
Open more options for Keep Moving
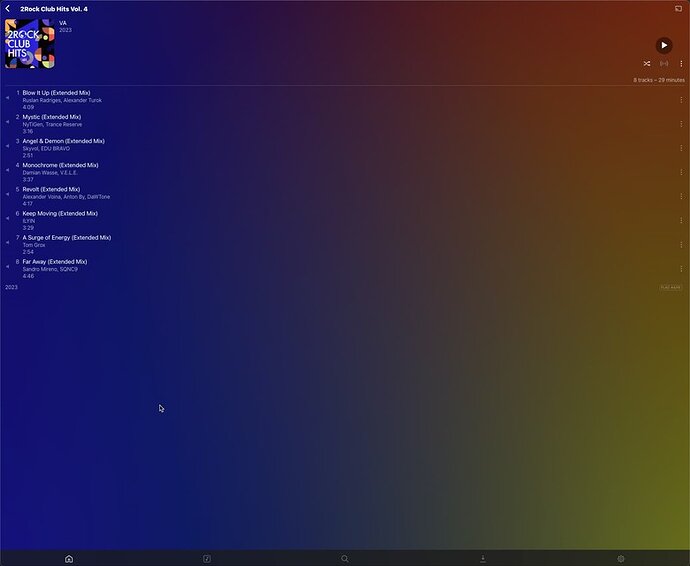click(681, 221)
